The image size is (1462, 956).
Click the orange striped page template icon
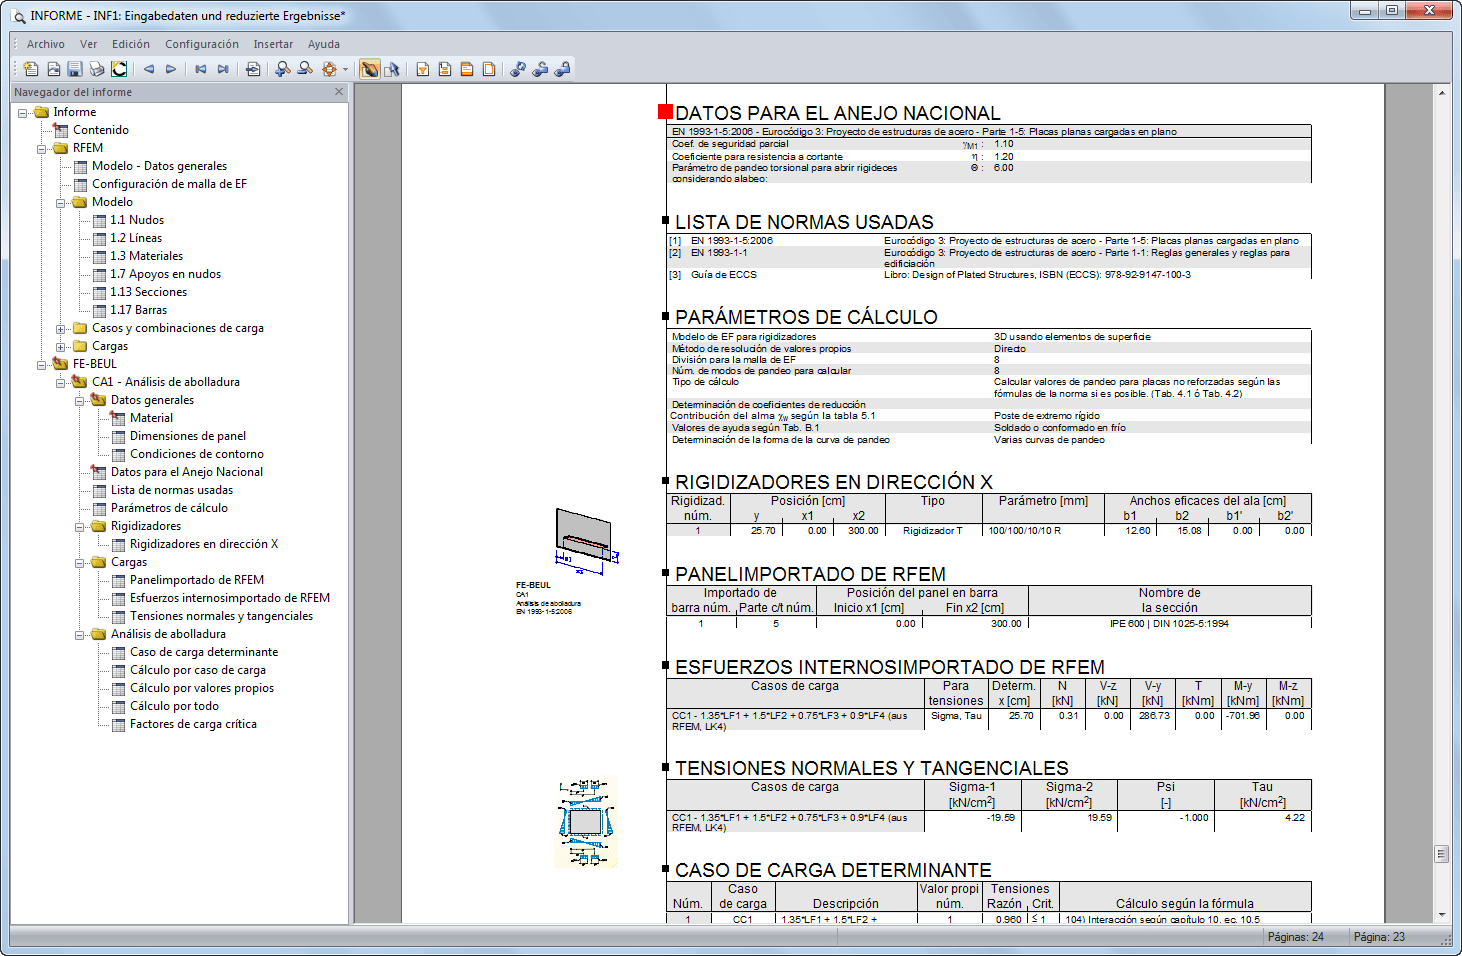pyautogui.click(x=467, y=69)
